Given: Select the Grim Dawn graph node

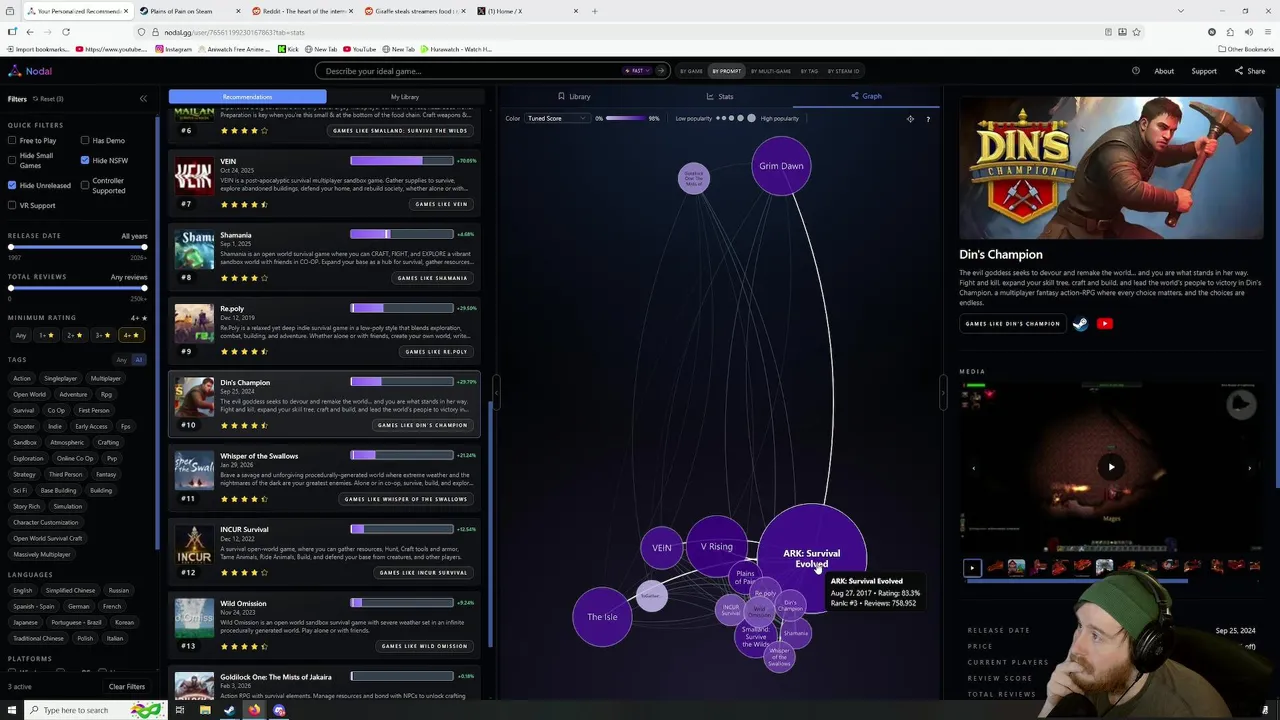Looking at the screenshot, I should pyautogui.click(x=781, y=166).
